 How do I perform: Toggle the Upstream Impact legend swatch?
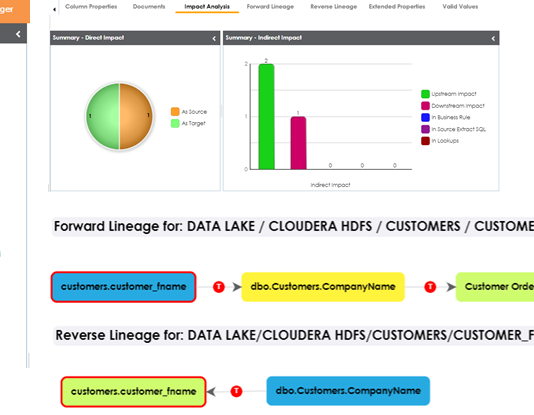pos(425,94)
